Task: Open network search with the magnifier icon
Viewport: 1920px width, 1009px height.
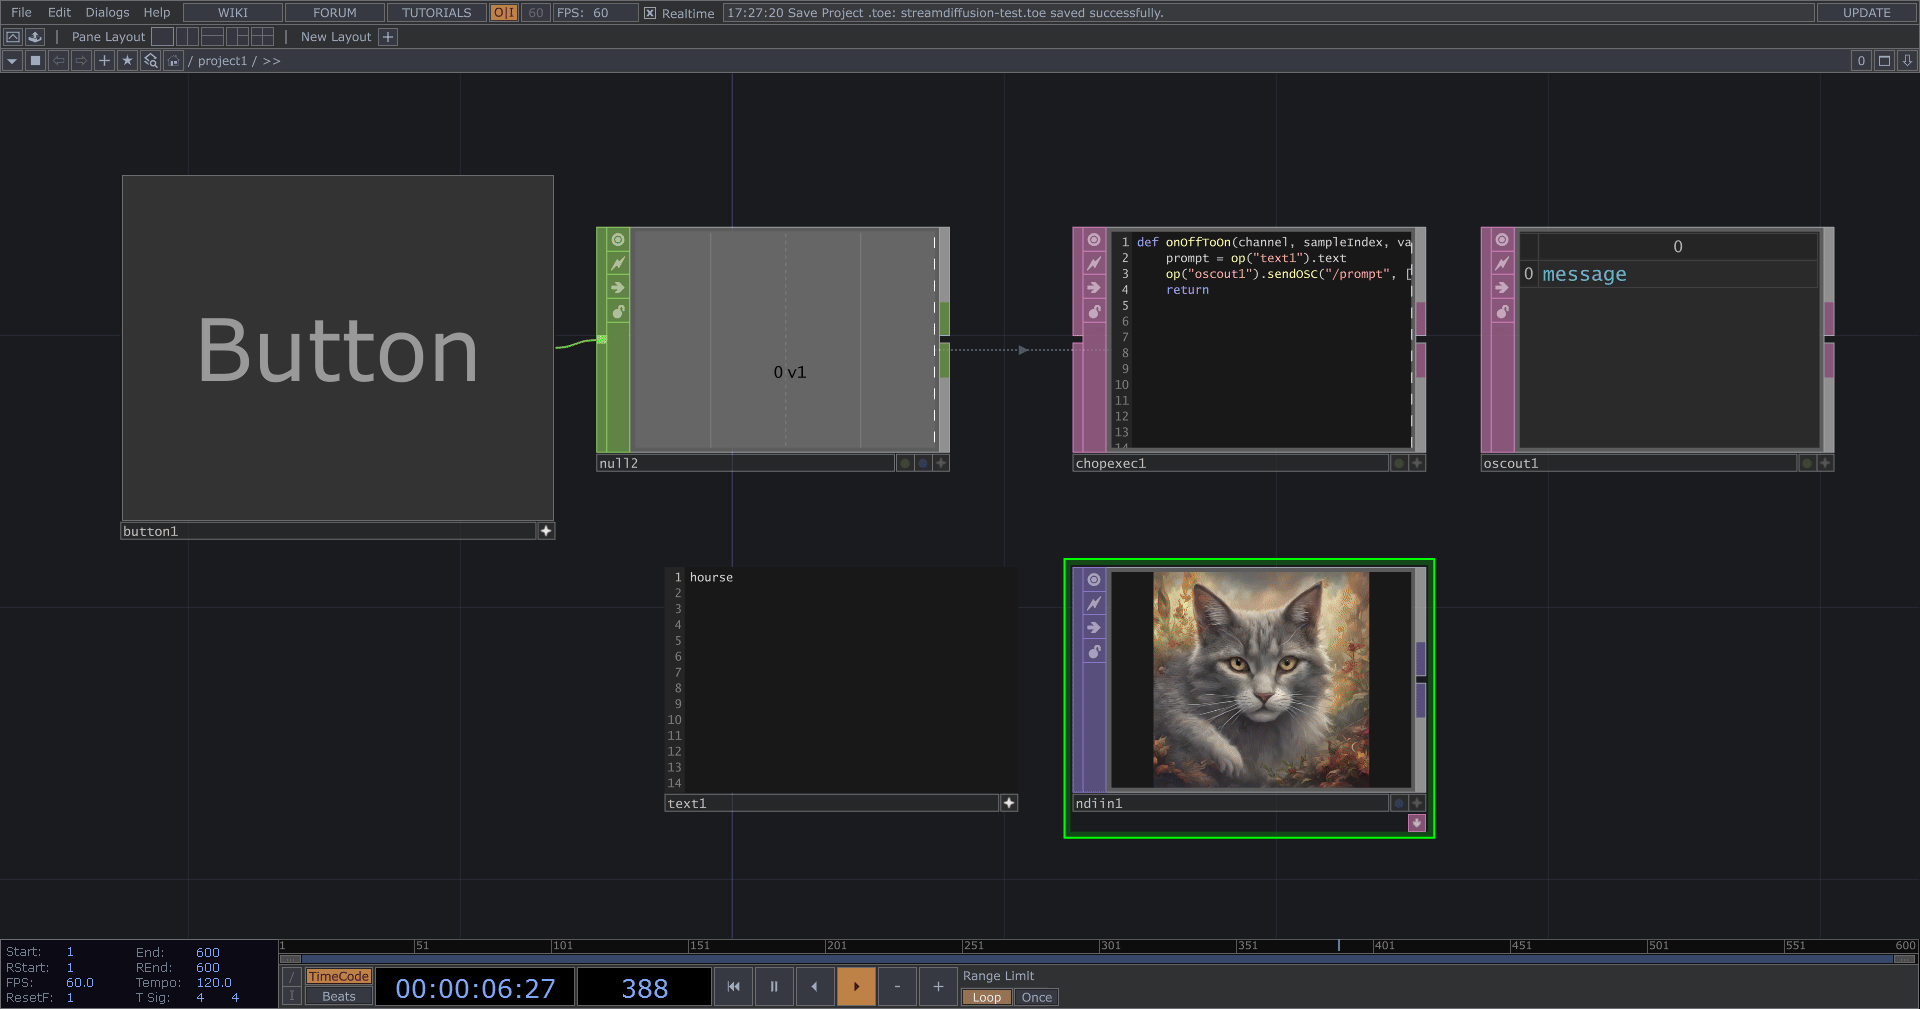Action: point(150,60)
